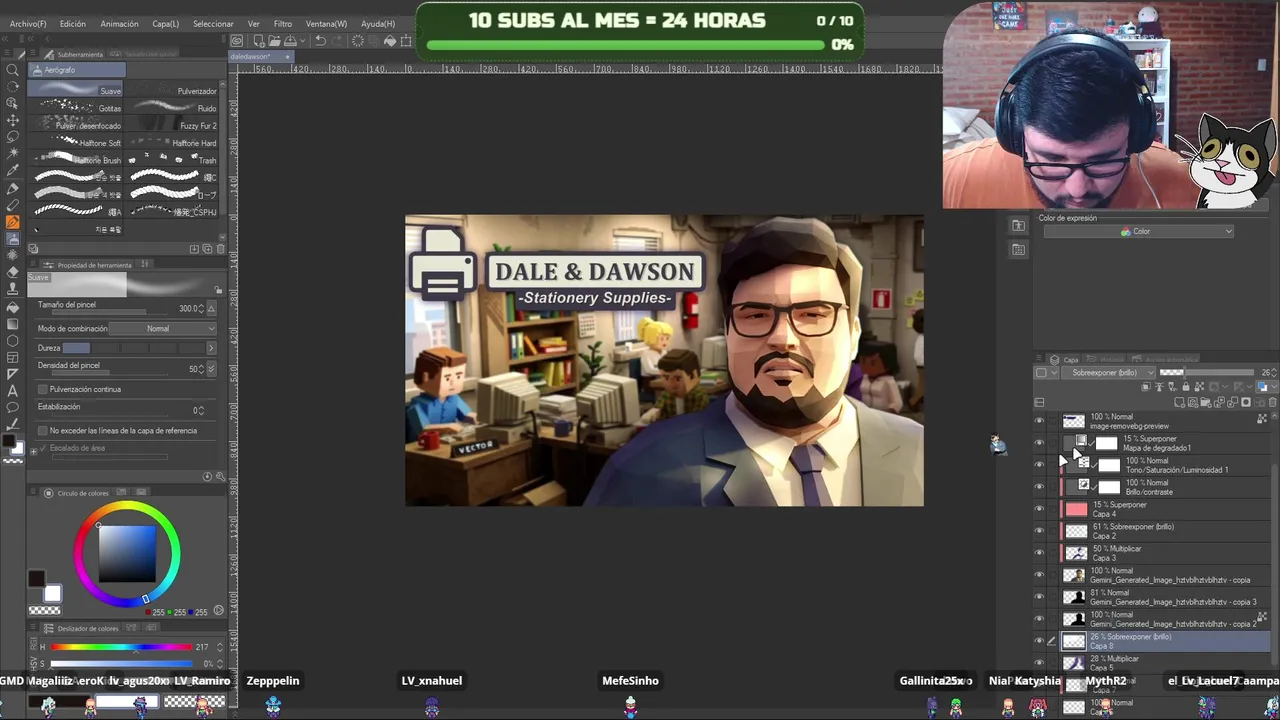Create new canvas toolbar icon
The image size is (1280, 720).
click(x=258, y=41)
